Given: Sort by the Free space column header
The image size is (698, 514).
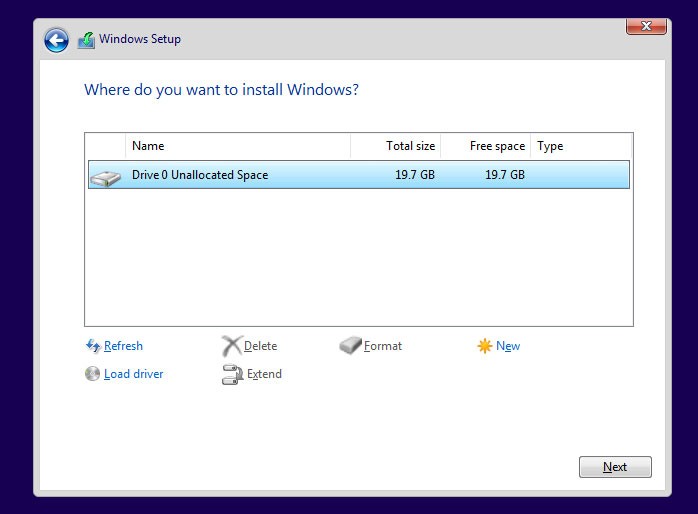Looking at the screenshot, I should click(486, 146).
